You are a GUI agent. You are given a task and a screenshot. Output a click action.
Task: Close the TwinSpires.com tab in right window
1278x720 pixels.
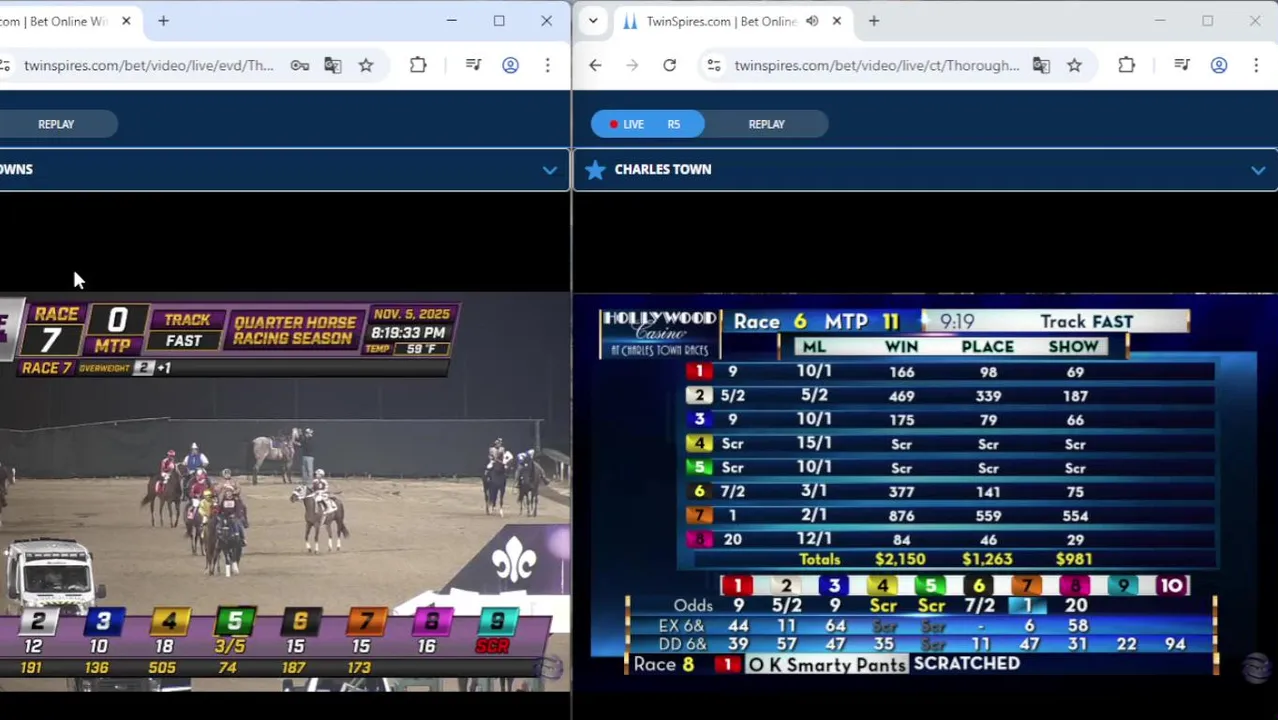(837, 21)
